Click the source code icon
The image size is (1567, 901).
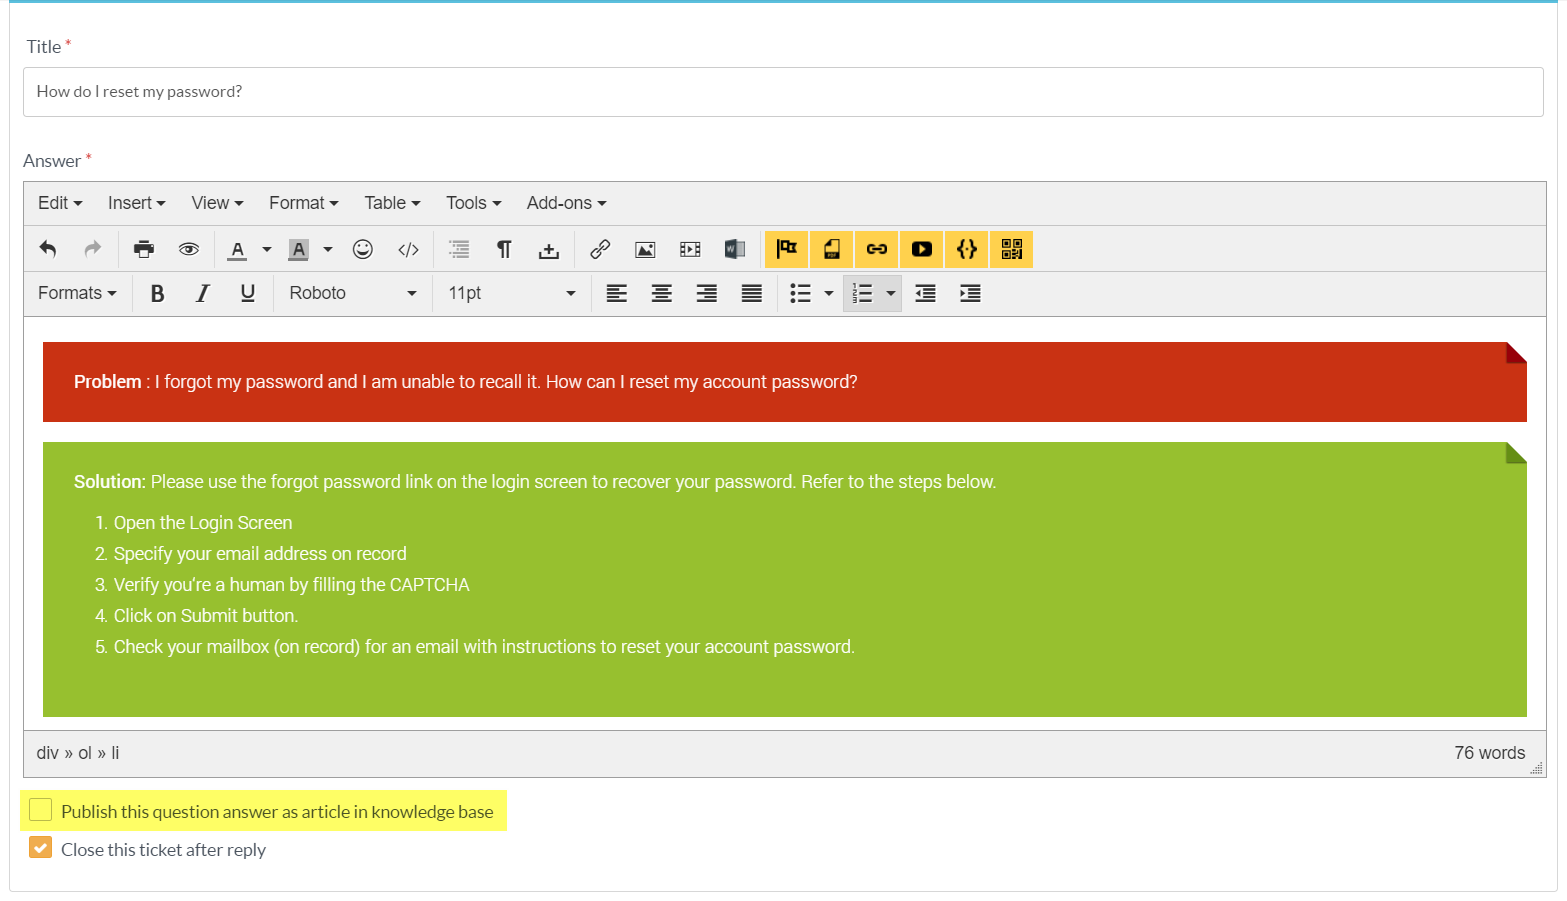[408, 249]
